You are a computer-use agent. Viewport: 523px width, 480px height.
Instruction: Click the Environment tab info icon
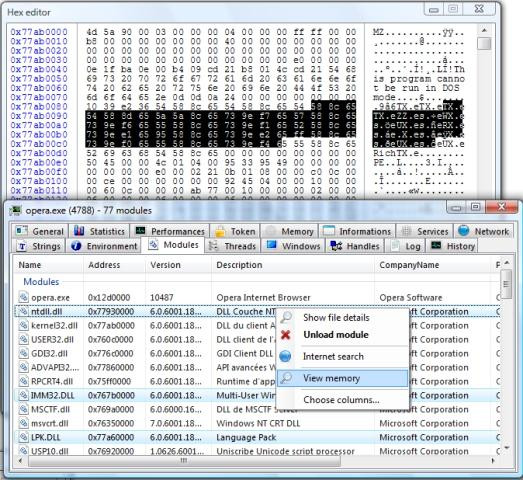[x=76, y=246]
